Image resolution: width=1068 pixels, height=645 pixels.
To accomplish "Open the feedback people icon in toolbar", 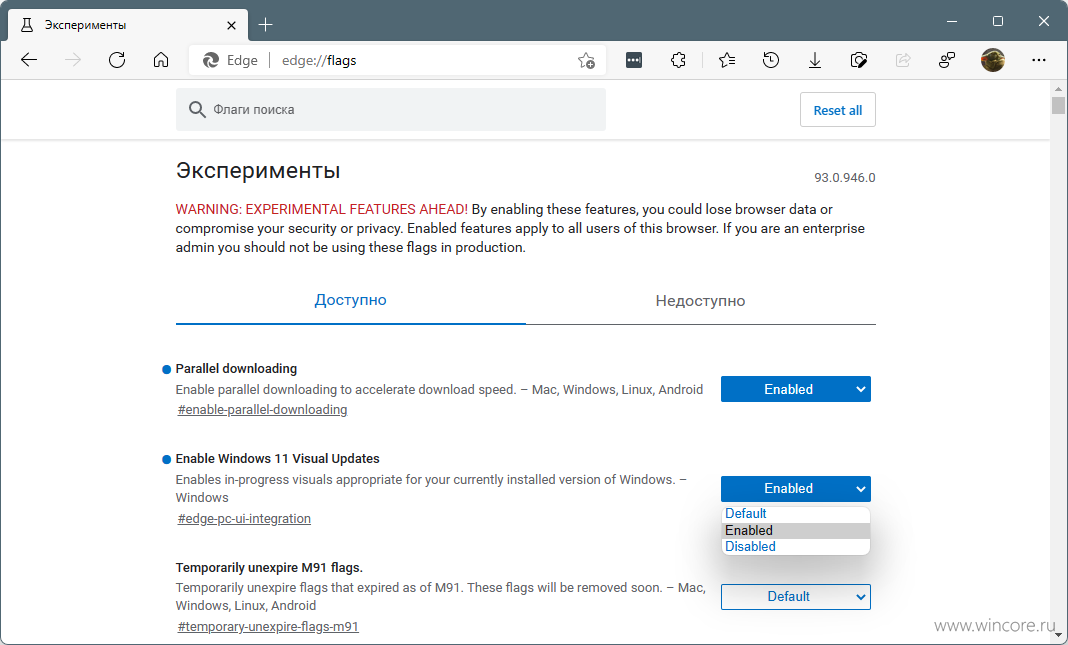I will point(947,60).
